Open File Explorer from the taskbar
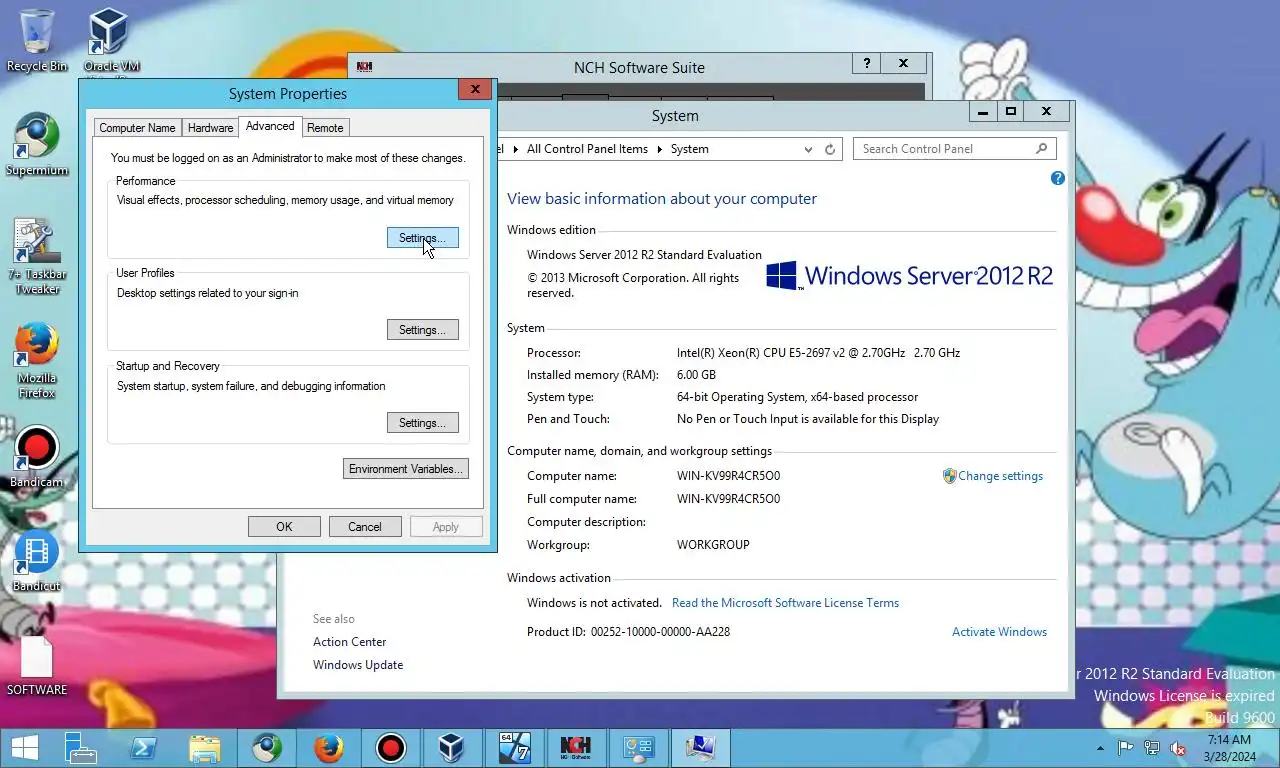 (205, 748)
